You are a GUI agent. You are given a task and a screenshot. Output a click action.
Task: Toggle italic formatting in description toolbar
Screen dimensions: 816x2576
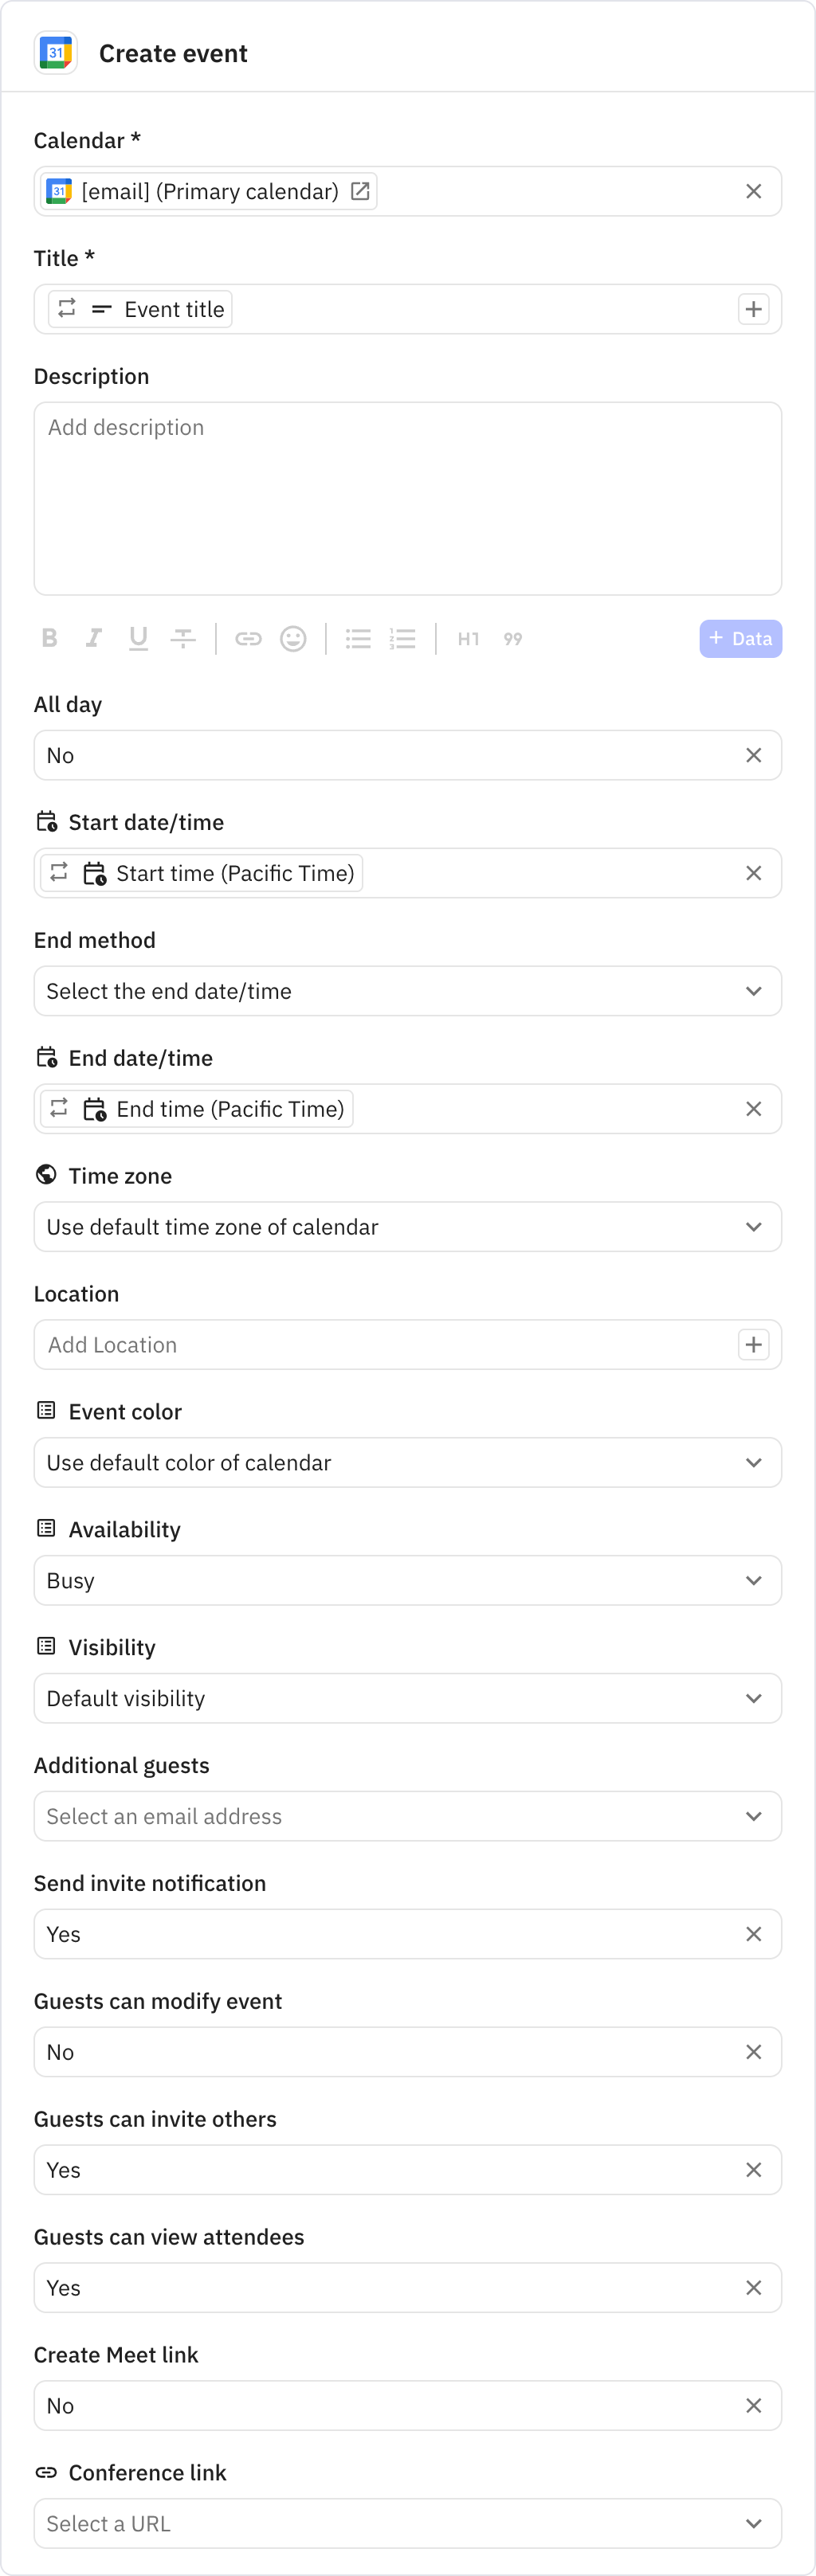tap(94, 638)
